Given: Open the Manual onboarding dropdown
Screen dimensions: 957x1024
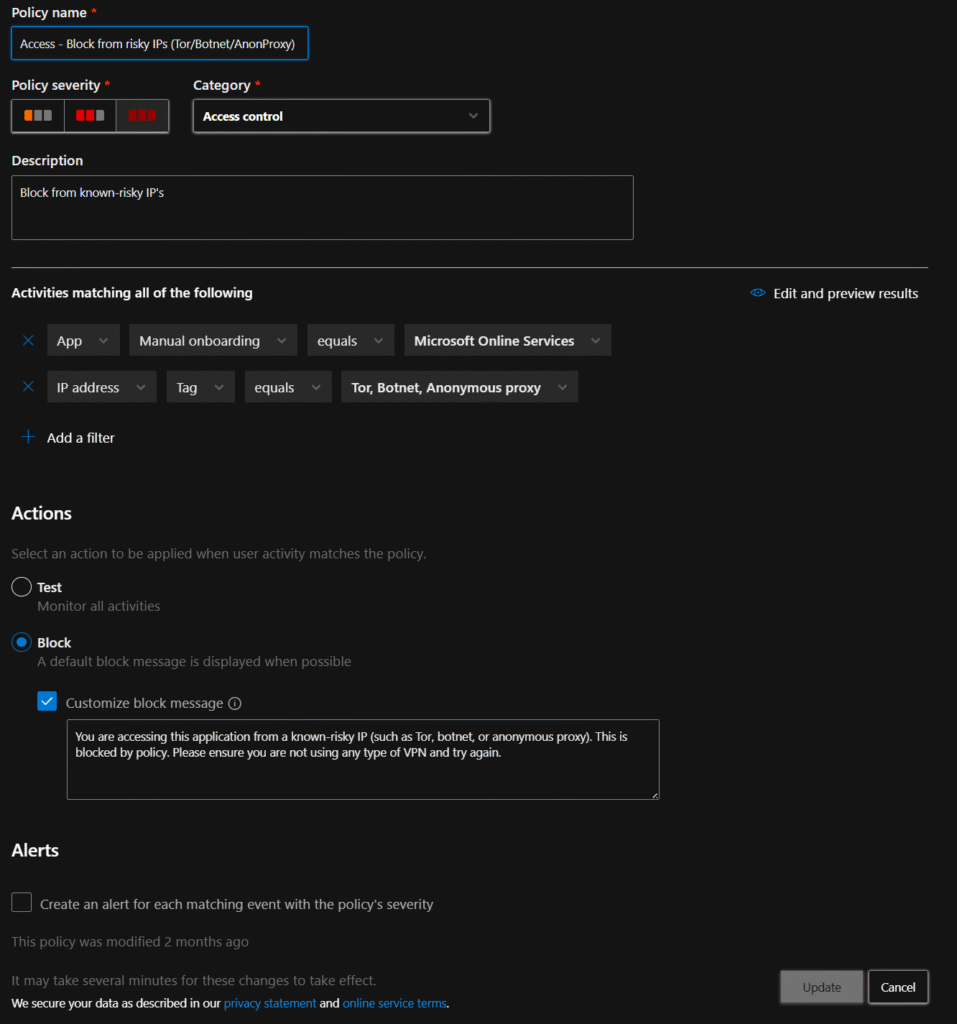Looking at the screenshot, I should [x=212, y=341].
